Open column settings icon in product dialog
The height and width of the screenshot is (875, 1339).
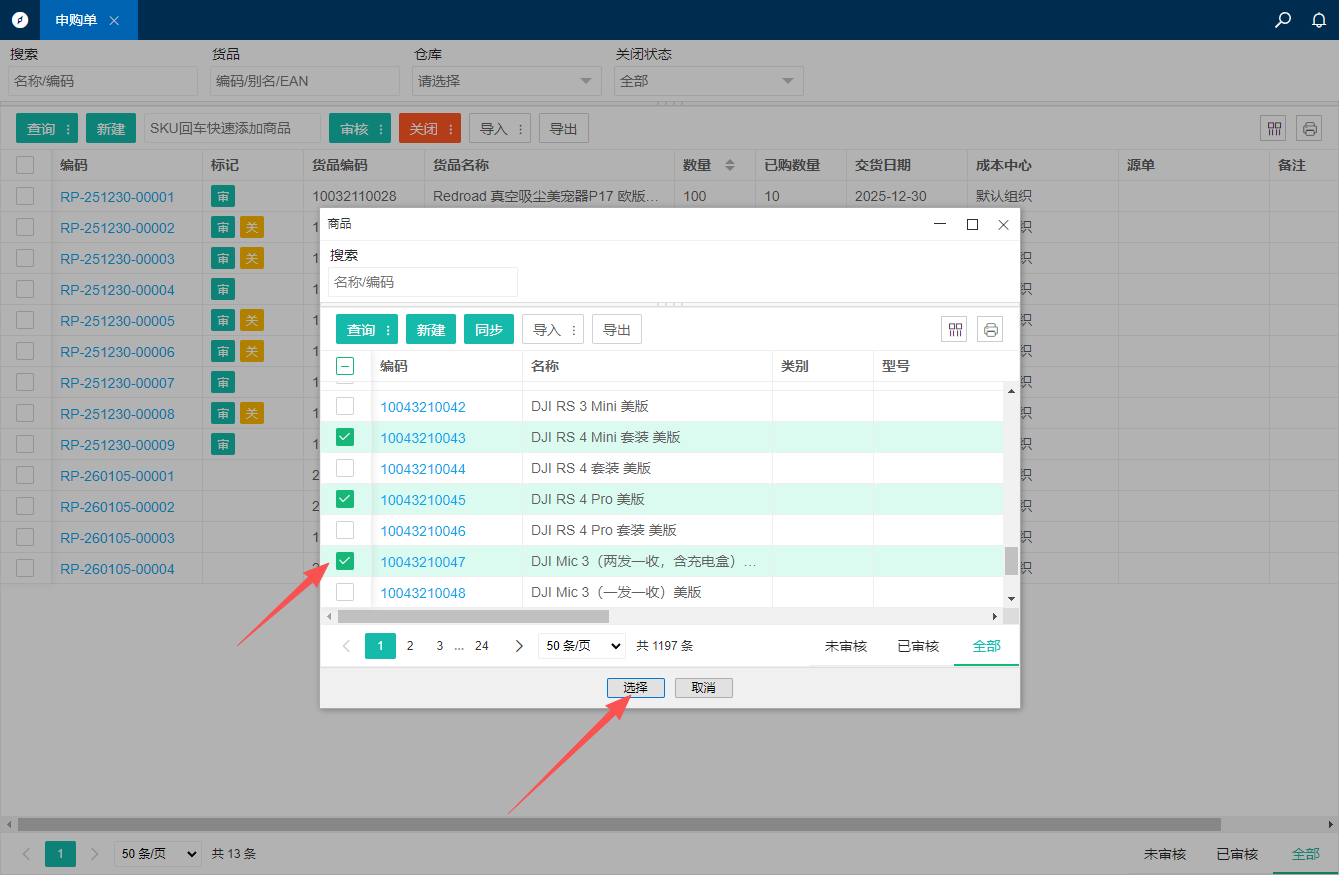click(955, 330)
